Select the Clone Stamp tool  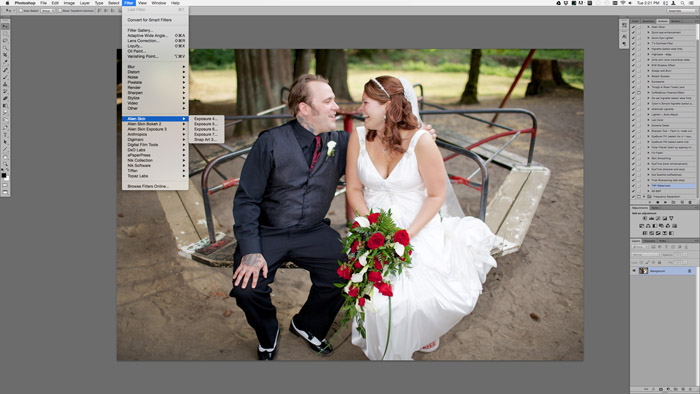pyautogui.click(x=5, y=84)
